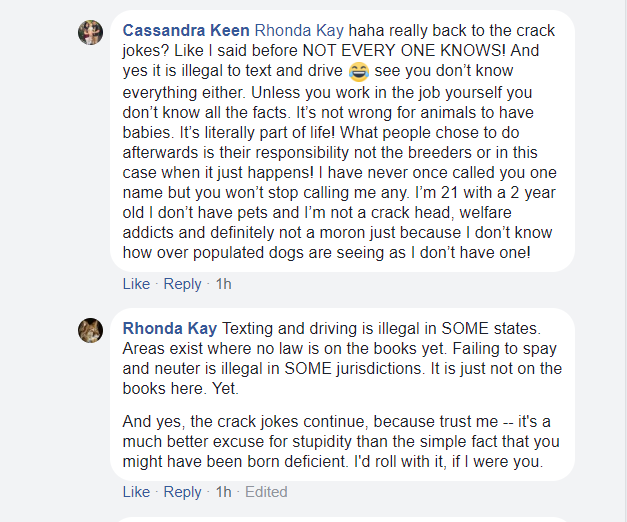This screenshot has width=627, height=522.
Task: Reply to Rhonda Kay's comment
Action: [x=182, y=492]
